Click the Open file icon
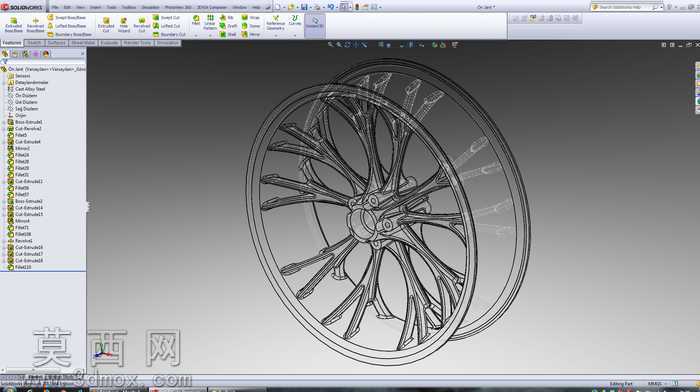 click(x=291, y=7)
